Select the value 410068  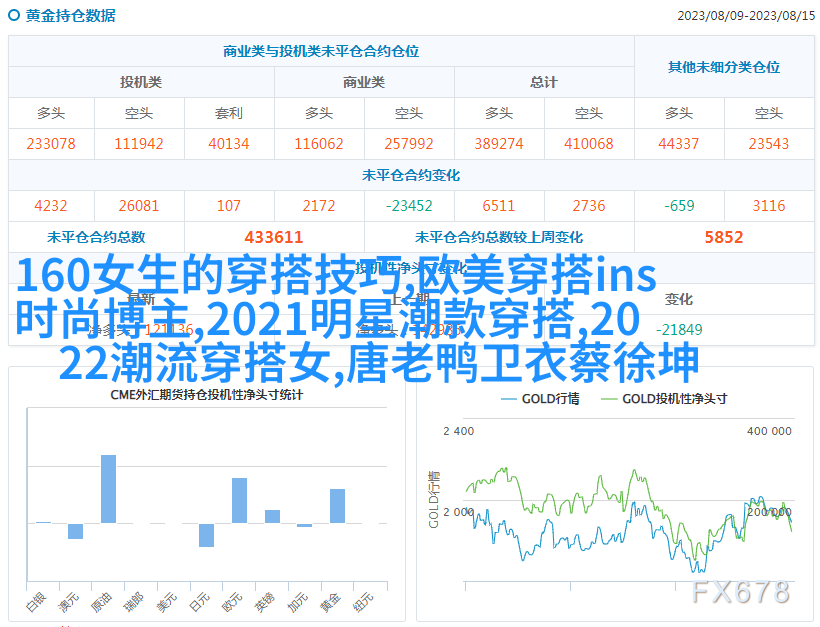click(x=588, y=144)
